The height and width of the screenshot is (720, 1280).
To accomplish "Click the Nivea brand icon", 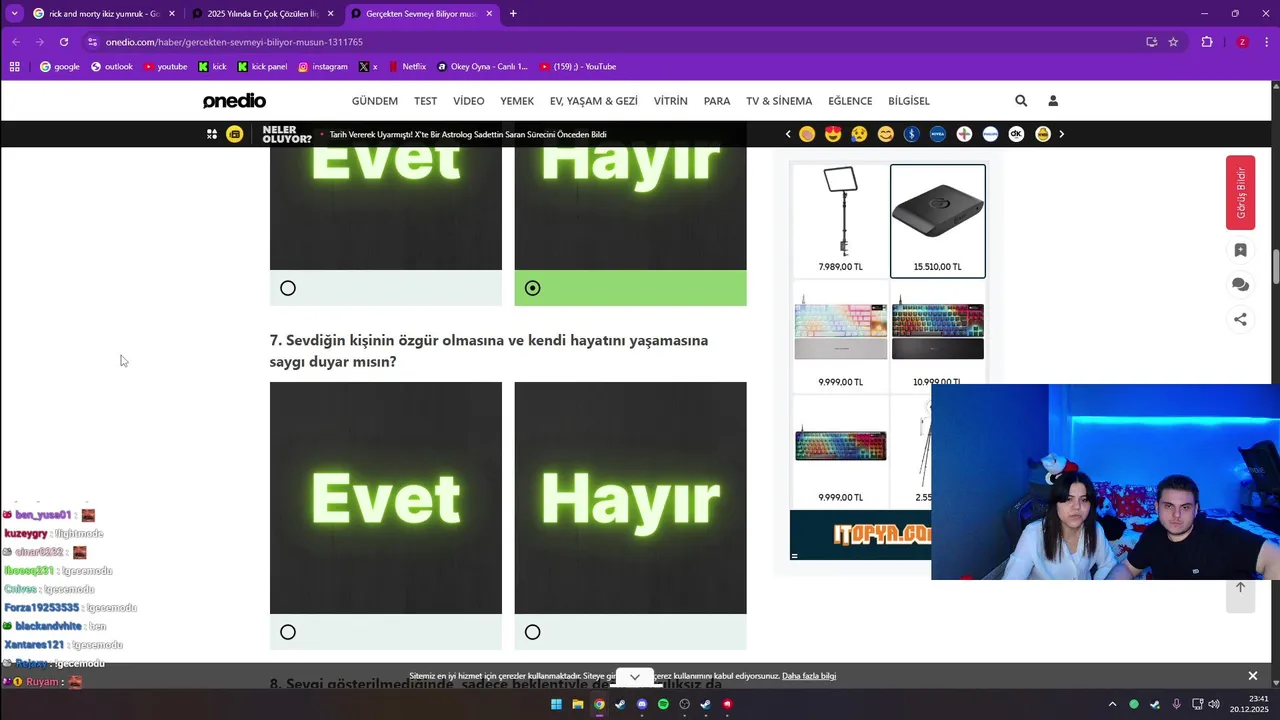I will (938, 134).
